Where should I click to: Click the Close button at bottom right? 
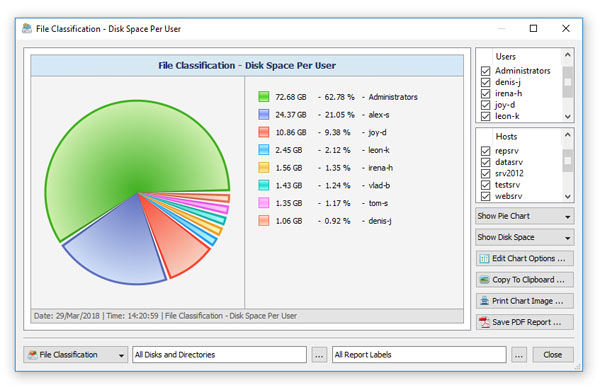tap(553, 355)
